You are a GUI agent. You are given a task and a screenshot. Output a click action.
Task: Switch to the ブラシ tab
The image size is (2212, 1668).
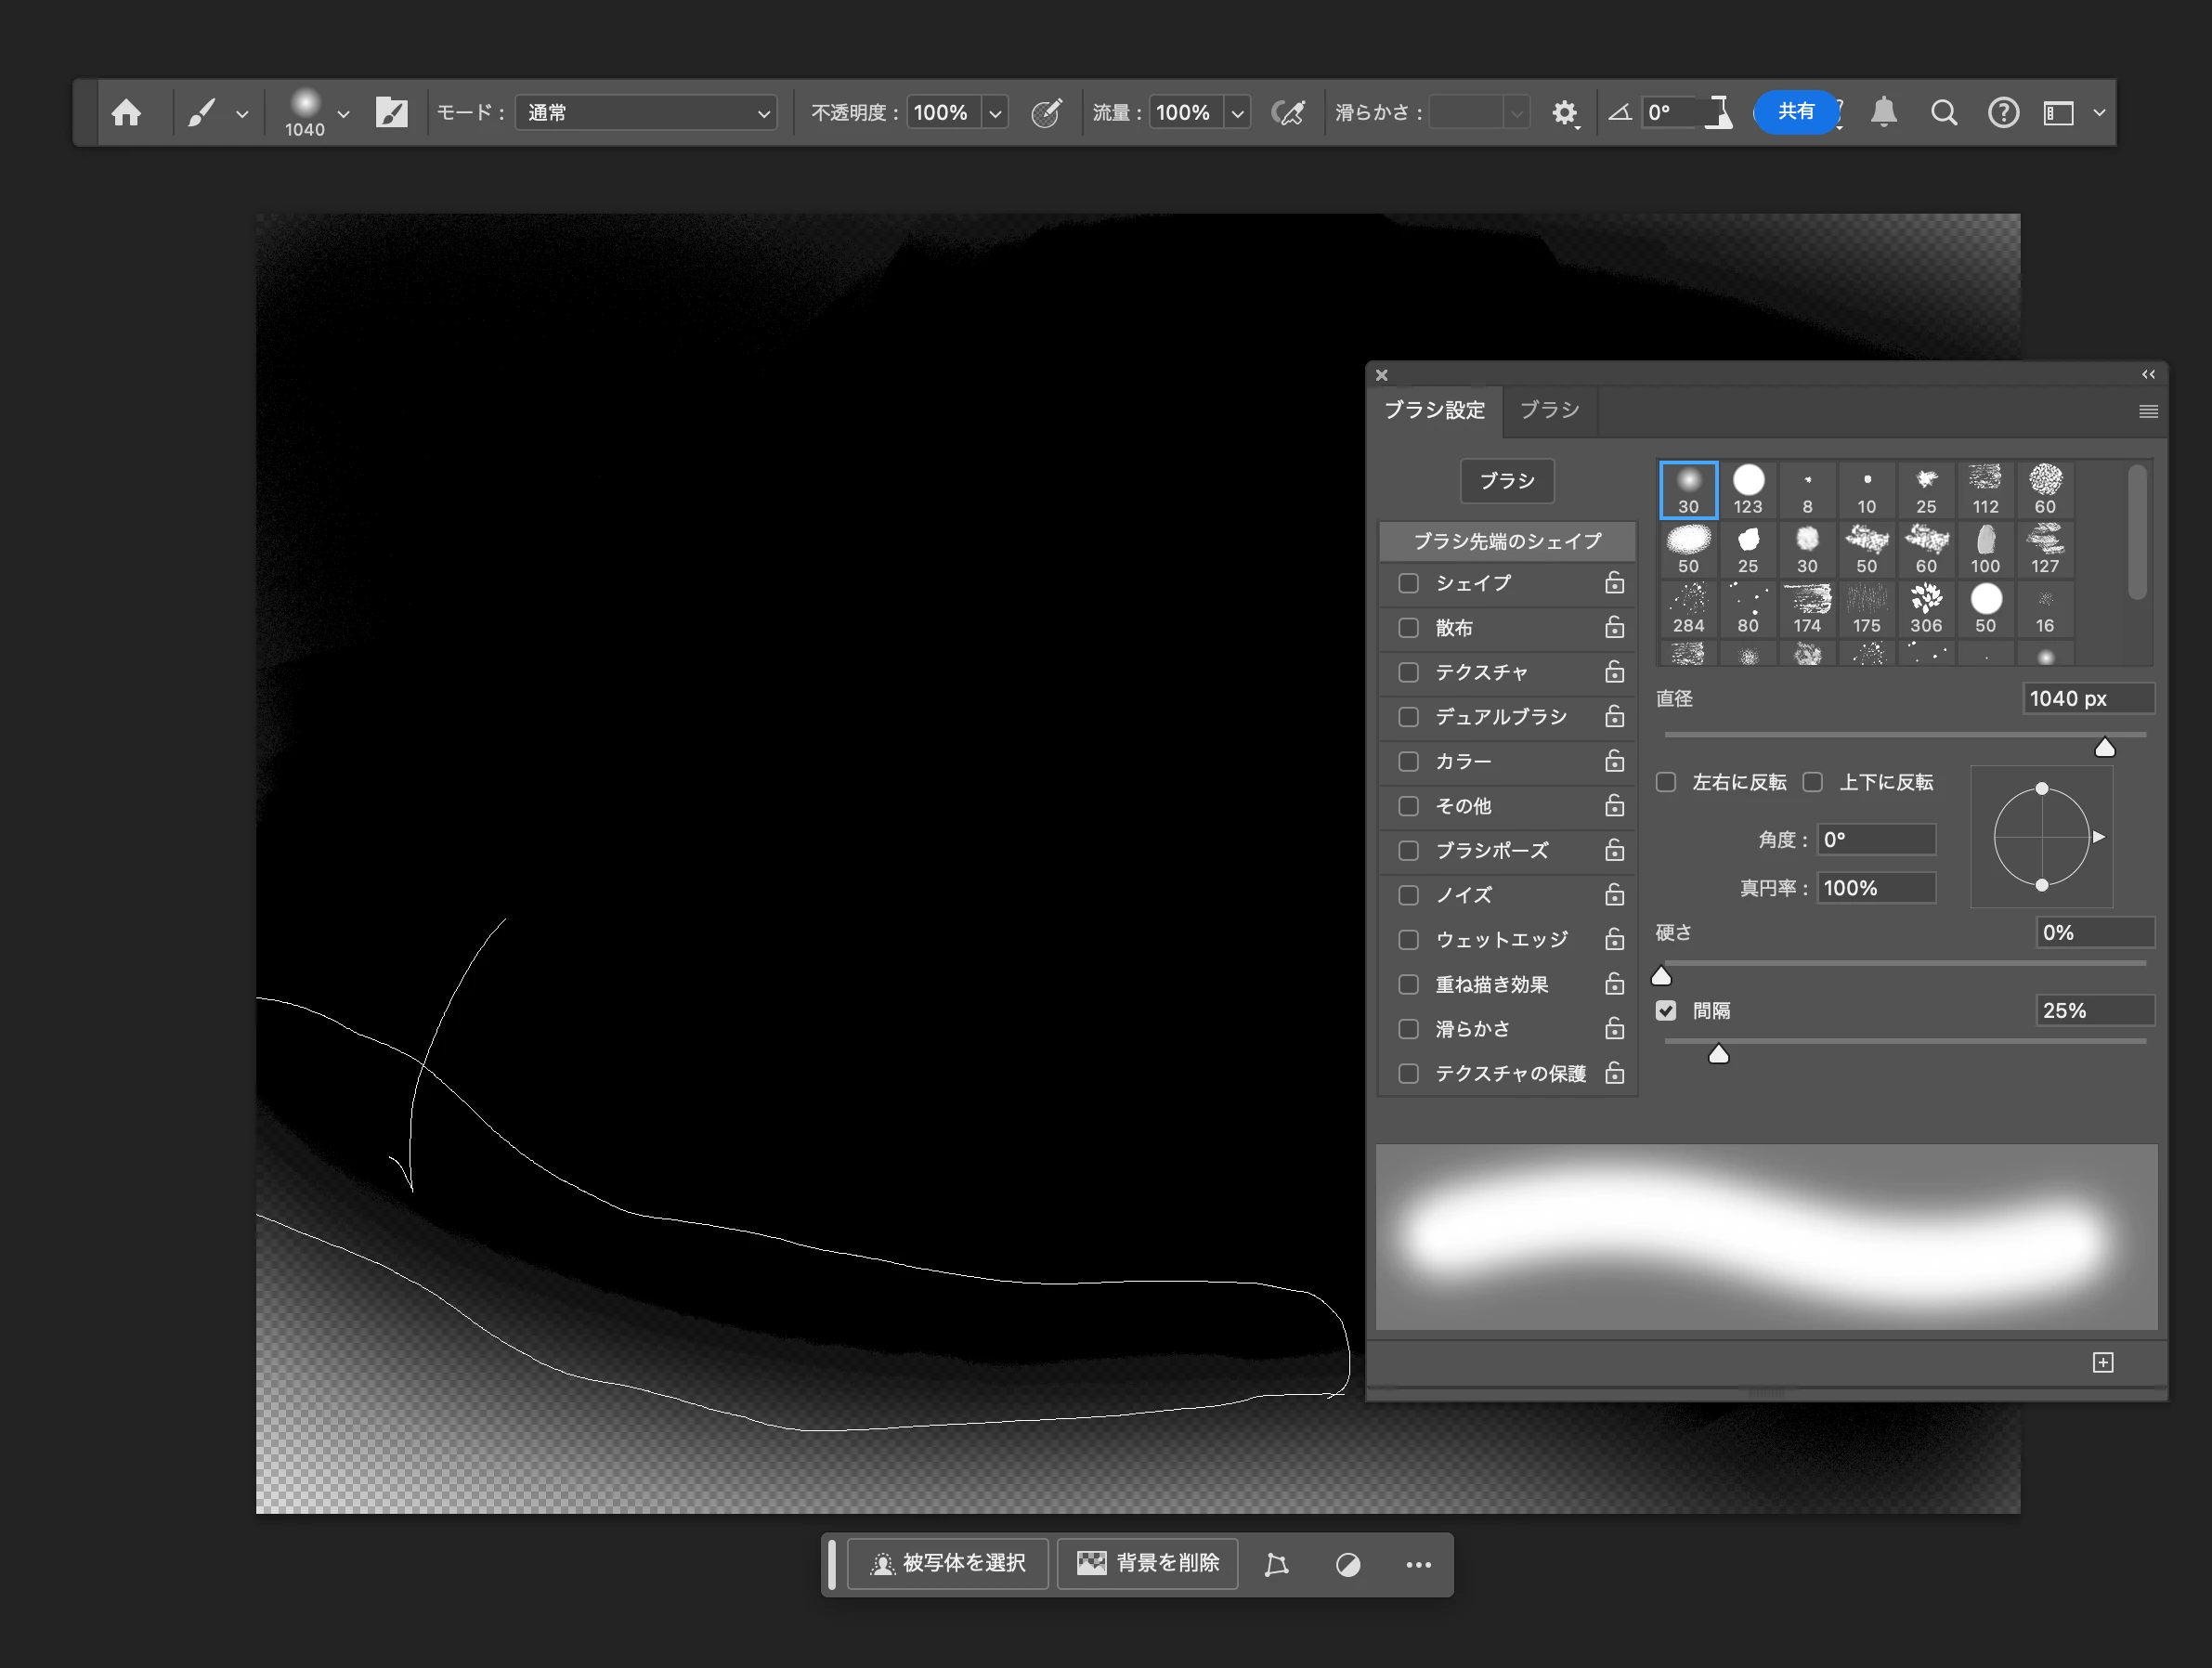tap(1549, 410)
